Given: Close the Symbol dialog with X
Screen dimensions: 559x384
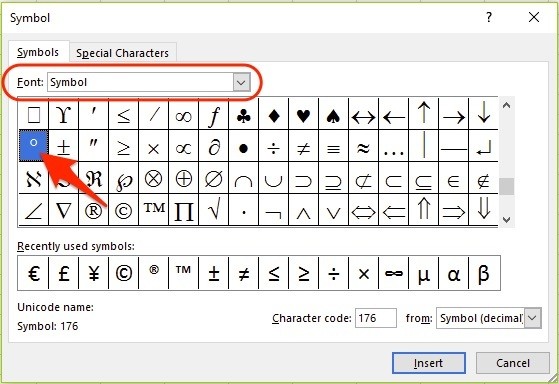Looking at the screenshot, I should point(534,17).
